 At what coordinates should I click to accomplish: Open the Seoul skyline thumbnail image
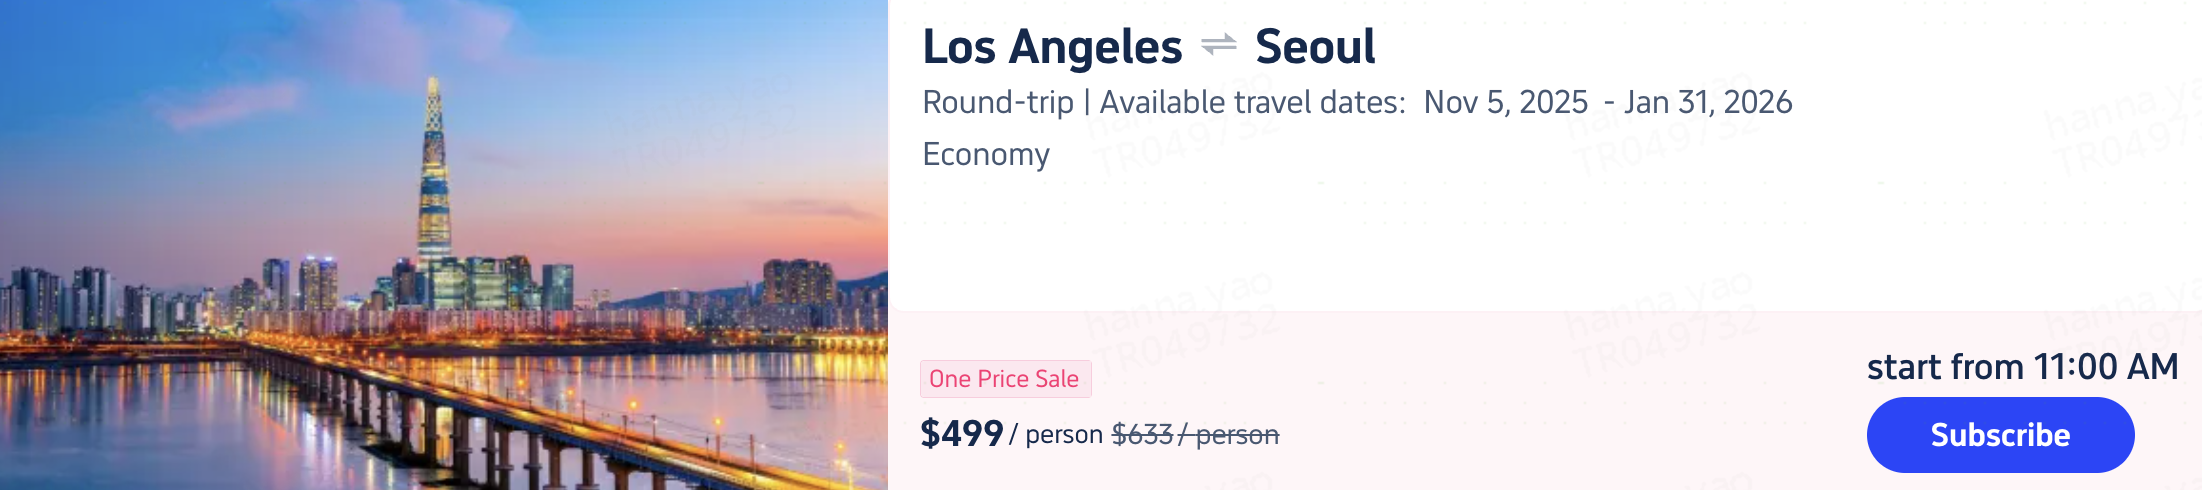point(444,245)
